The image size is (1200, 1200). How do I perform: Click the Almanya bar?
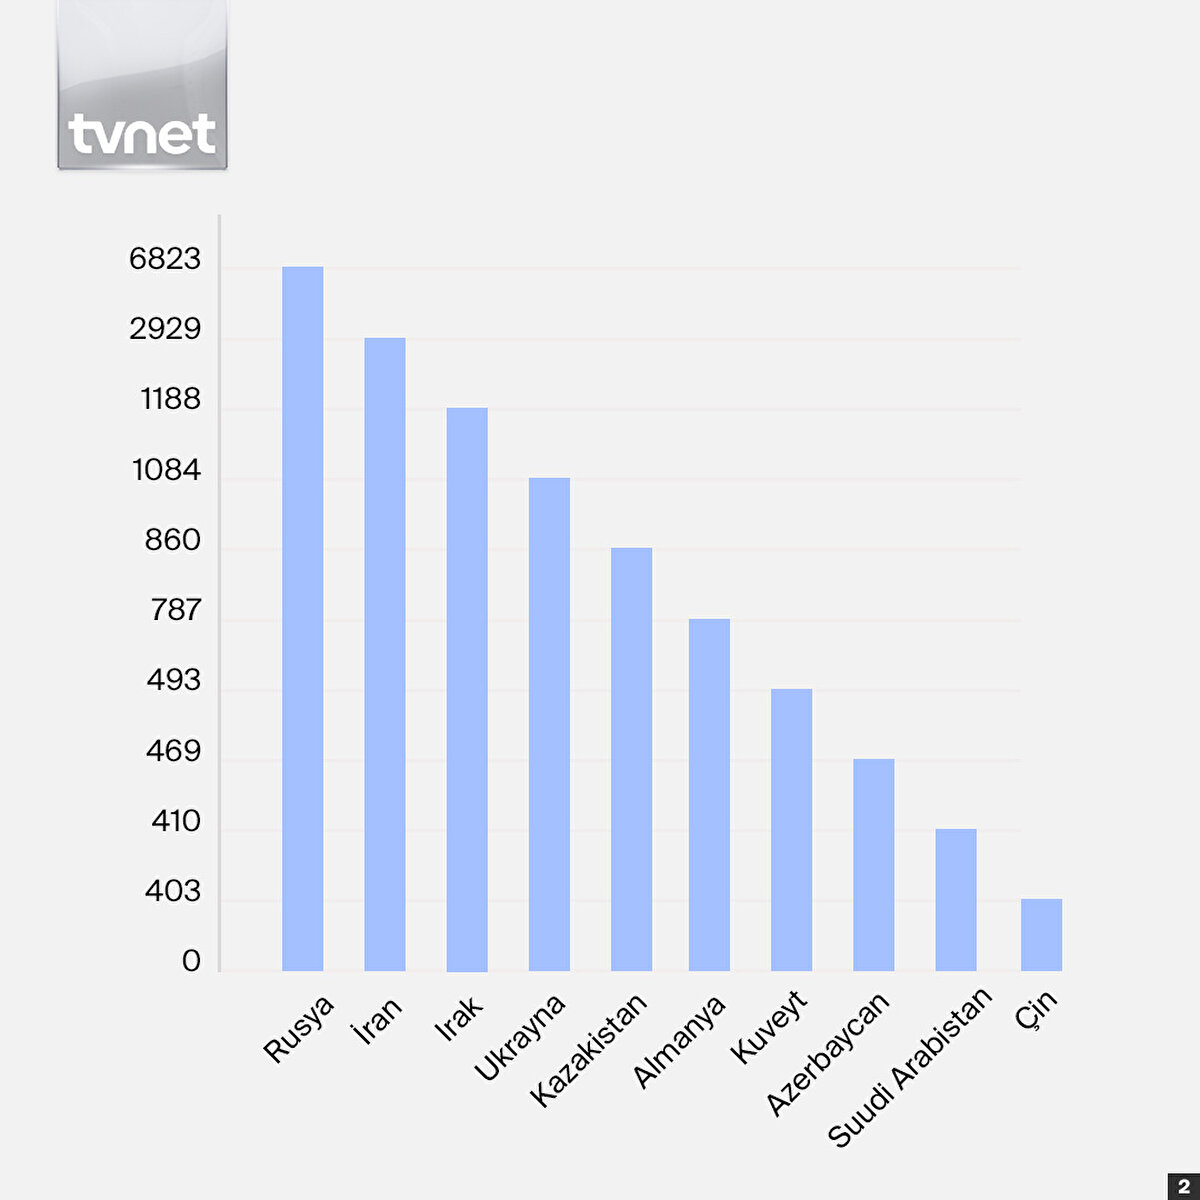coord(709,795)
